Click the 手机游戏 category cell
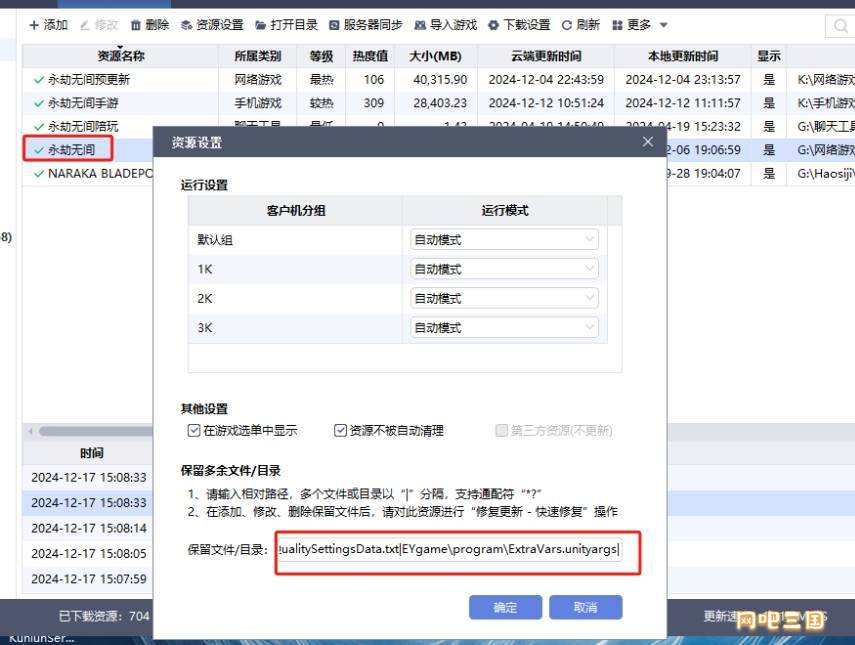Viewport: 855px width, 645px height. point(258,103)
